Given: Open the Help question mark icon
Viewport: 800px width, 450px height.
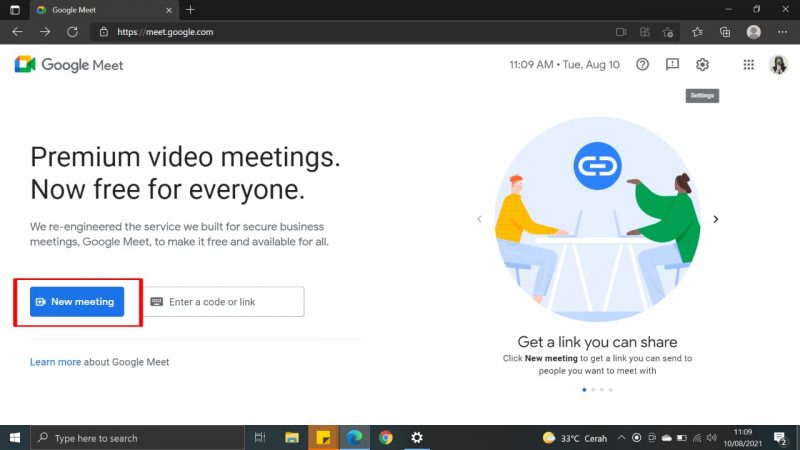Looking at the screenshot, I should [642, 64].
